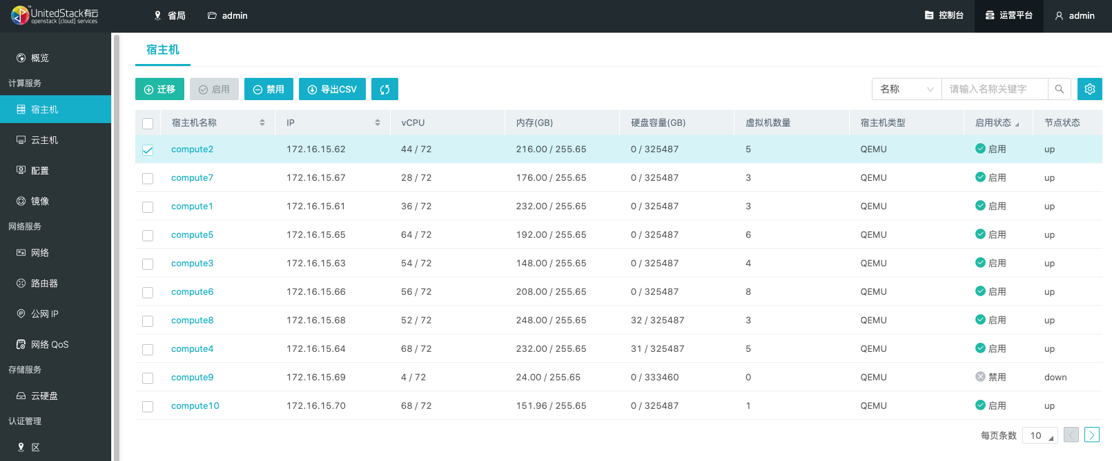Viewport: 1112px width, 461px height.
Task: Toggle the select-all header checkbox
Action: tap(148, 123)
